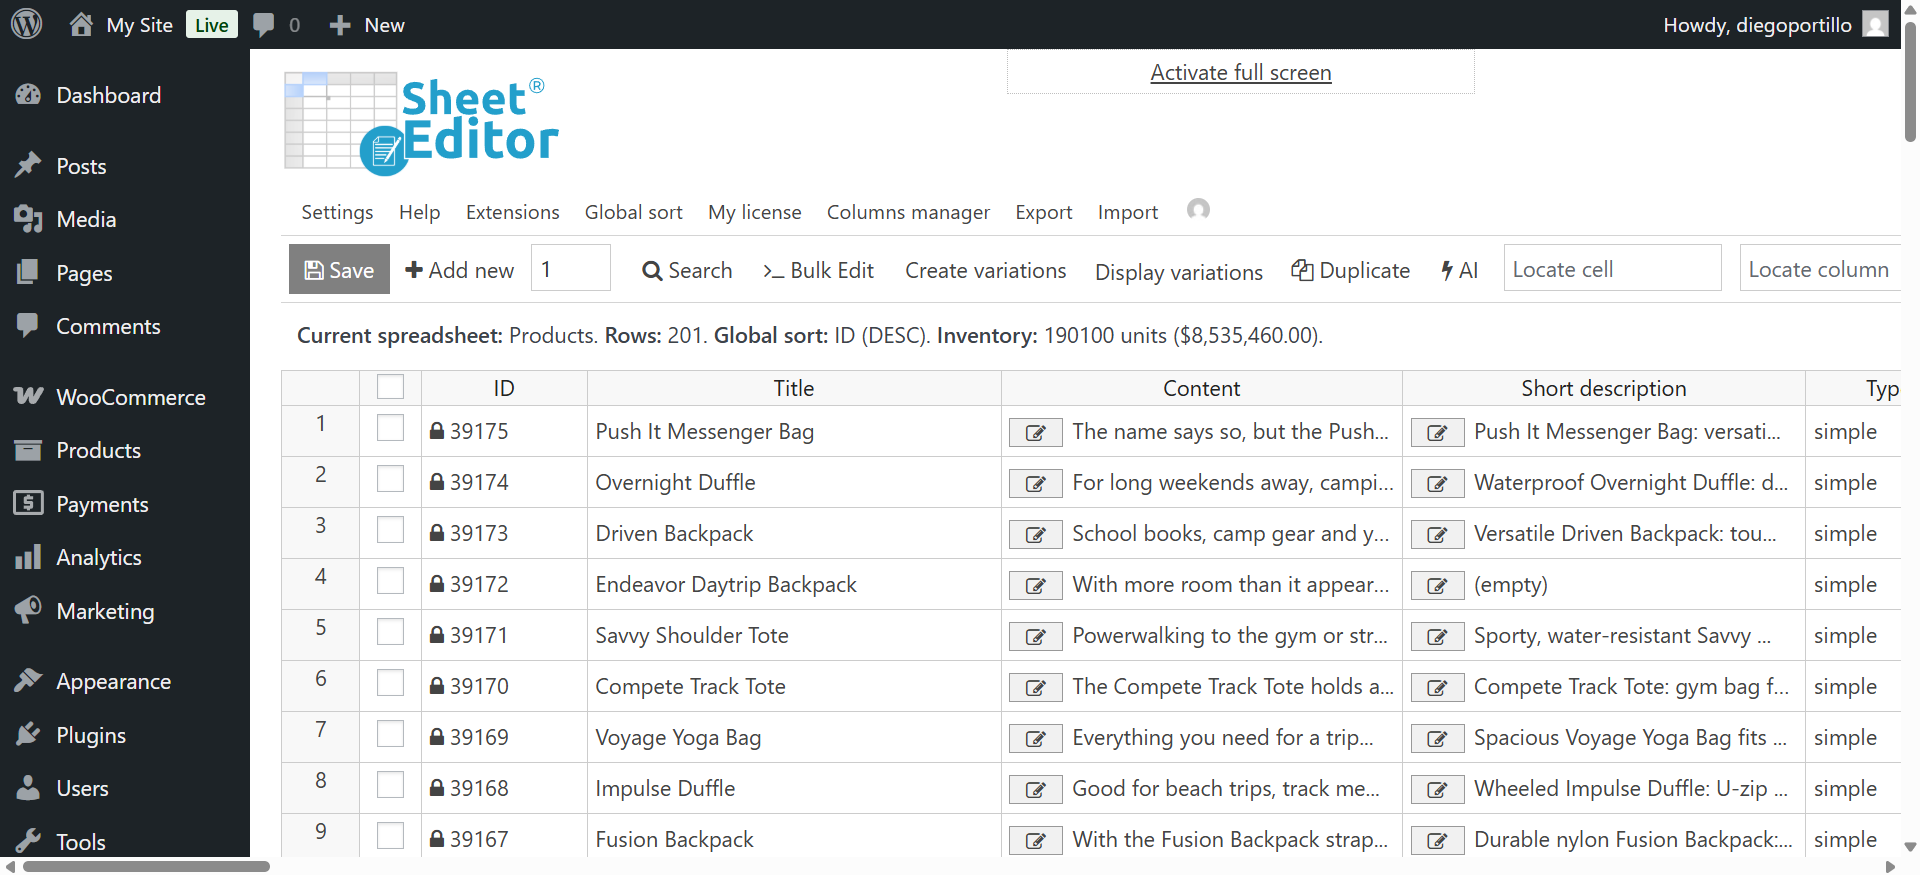Click the lock icon beside ID 39173
This screenshot has width=1920, height=875.
(437, 534)
